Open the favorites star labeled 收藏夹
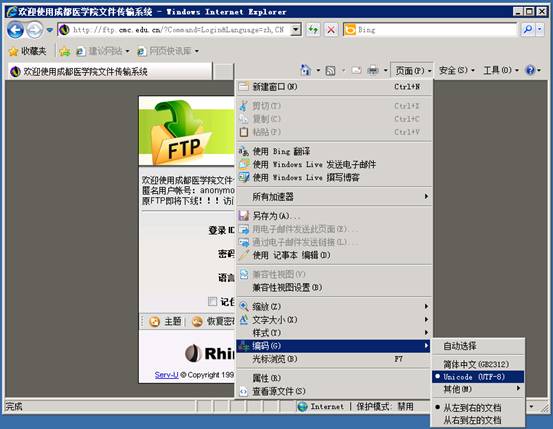 pyautogui.click(x=28, y=52)
